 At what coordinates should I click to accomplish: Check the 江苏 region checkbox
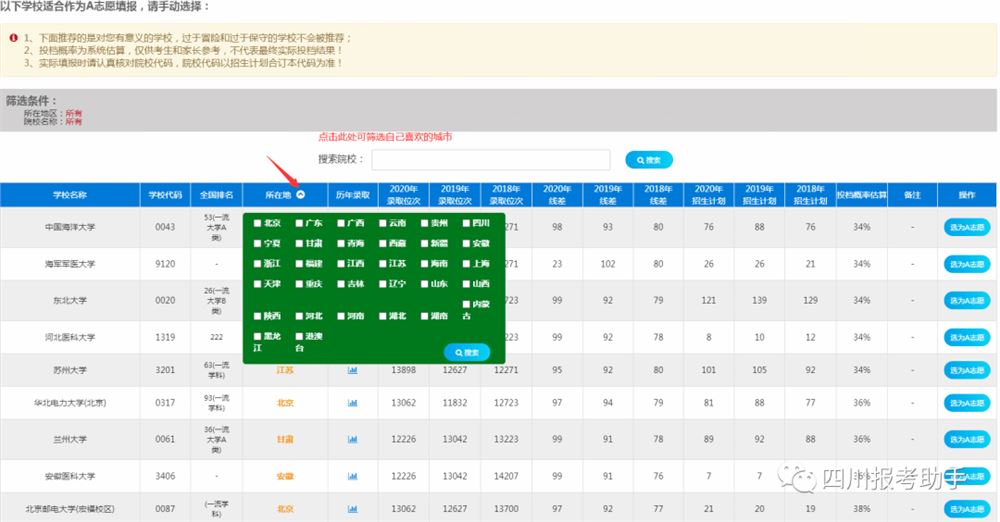tap(383, 264)
